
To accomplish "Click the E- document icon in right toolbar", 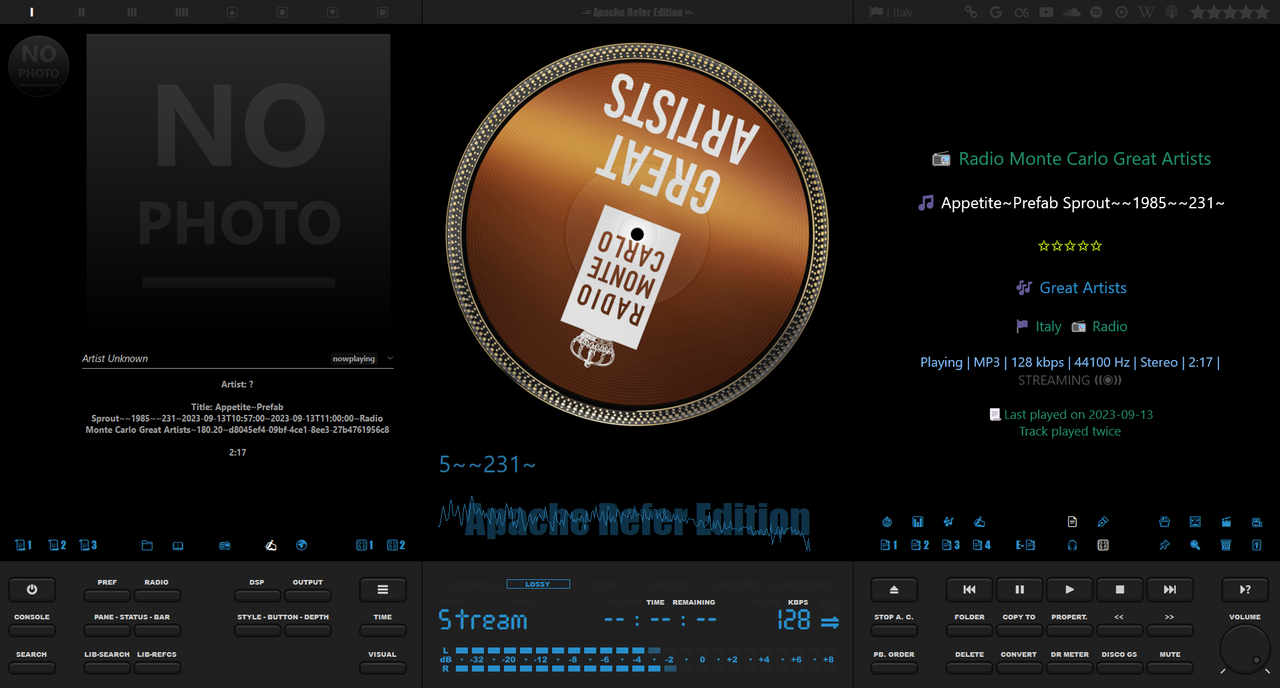I will [x=1025, y=545].
